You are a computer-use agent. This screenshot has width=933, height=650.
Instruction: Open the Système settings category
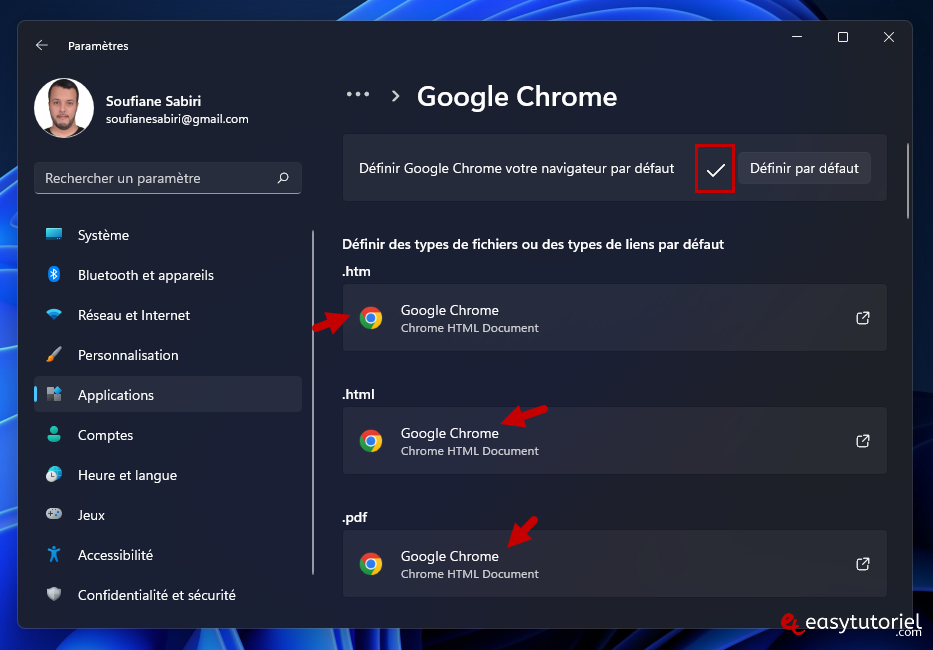[x=168, y=235]
